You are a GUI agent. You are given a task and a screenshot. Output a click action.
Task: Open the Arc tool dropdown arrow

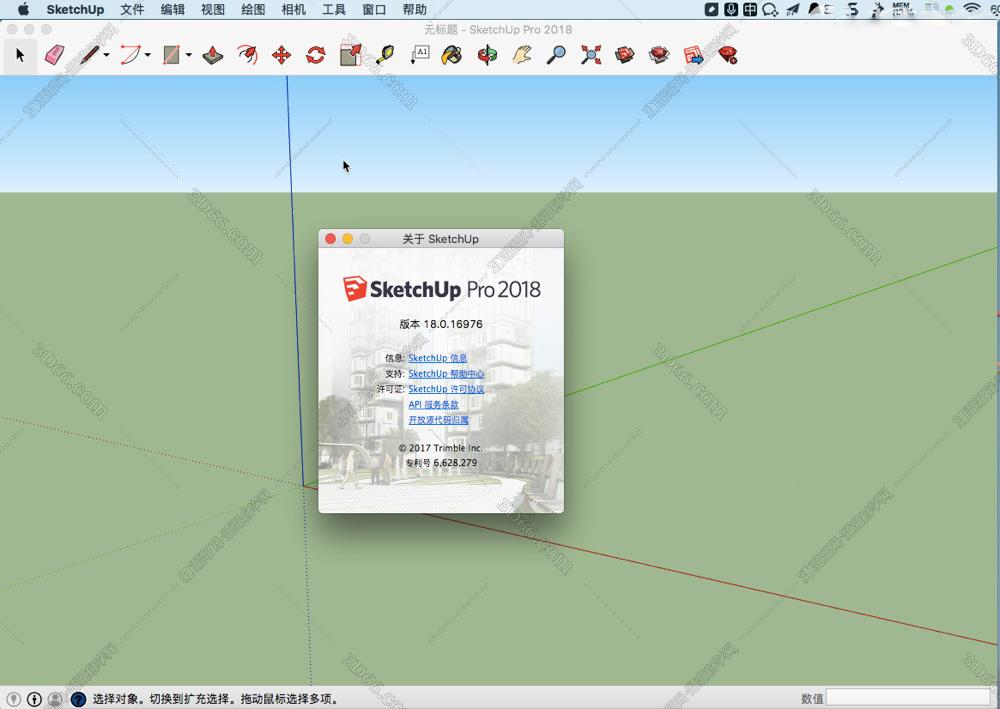(x=148, y=55)
